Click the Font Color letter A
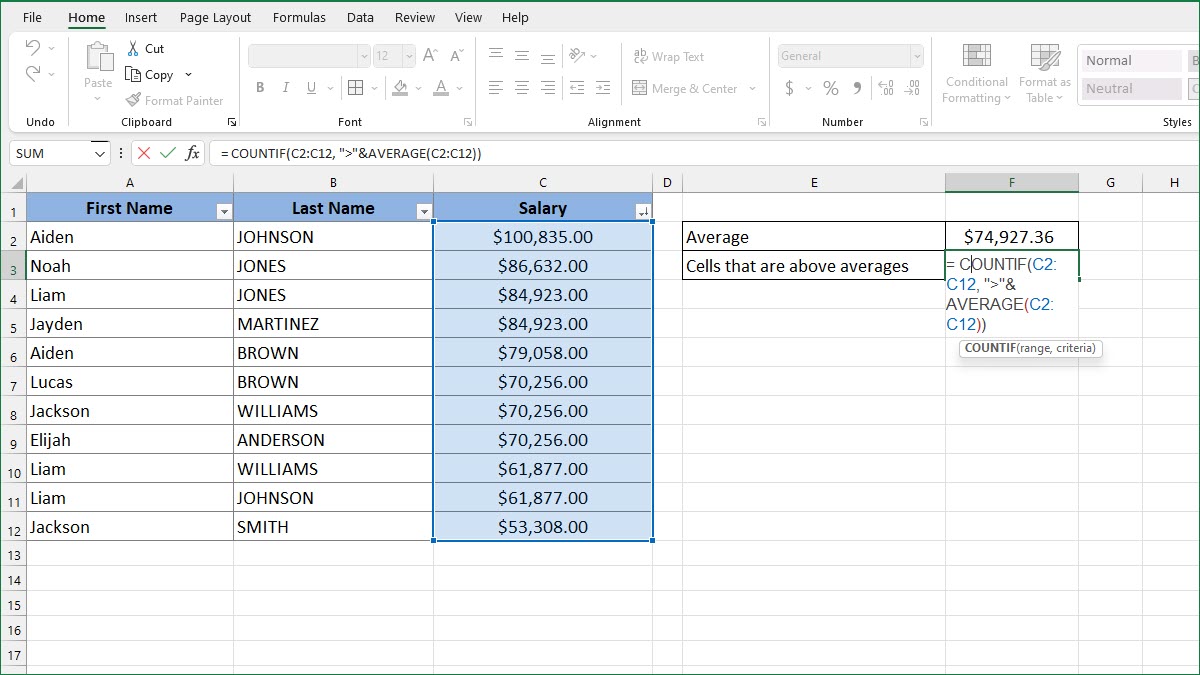 click(441, 88)
